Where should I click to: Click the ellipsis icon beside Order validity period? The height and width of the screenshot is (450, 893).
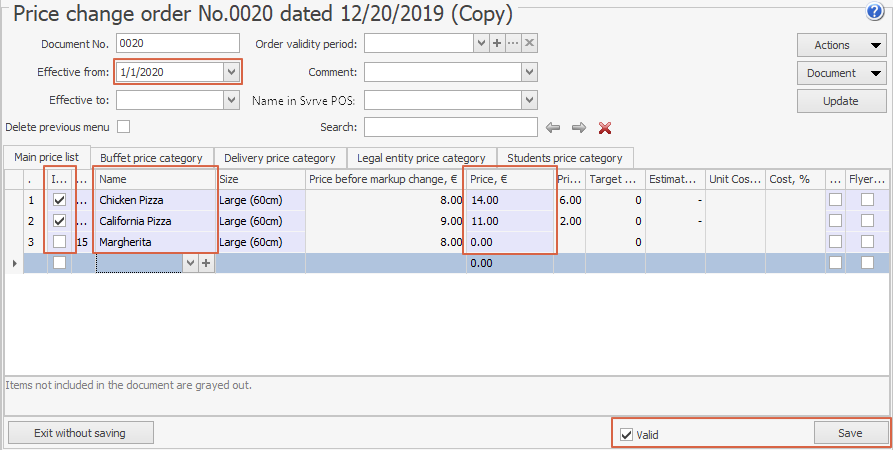[513, 44]
